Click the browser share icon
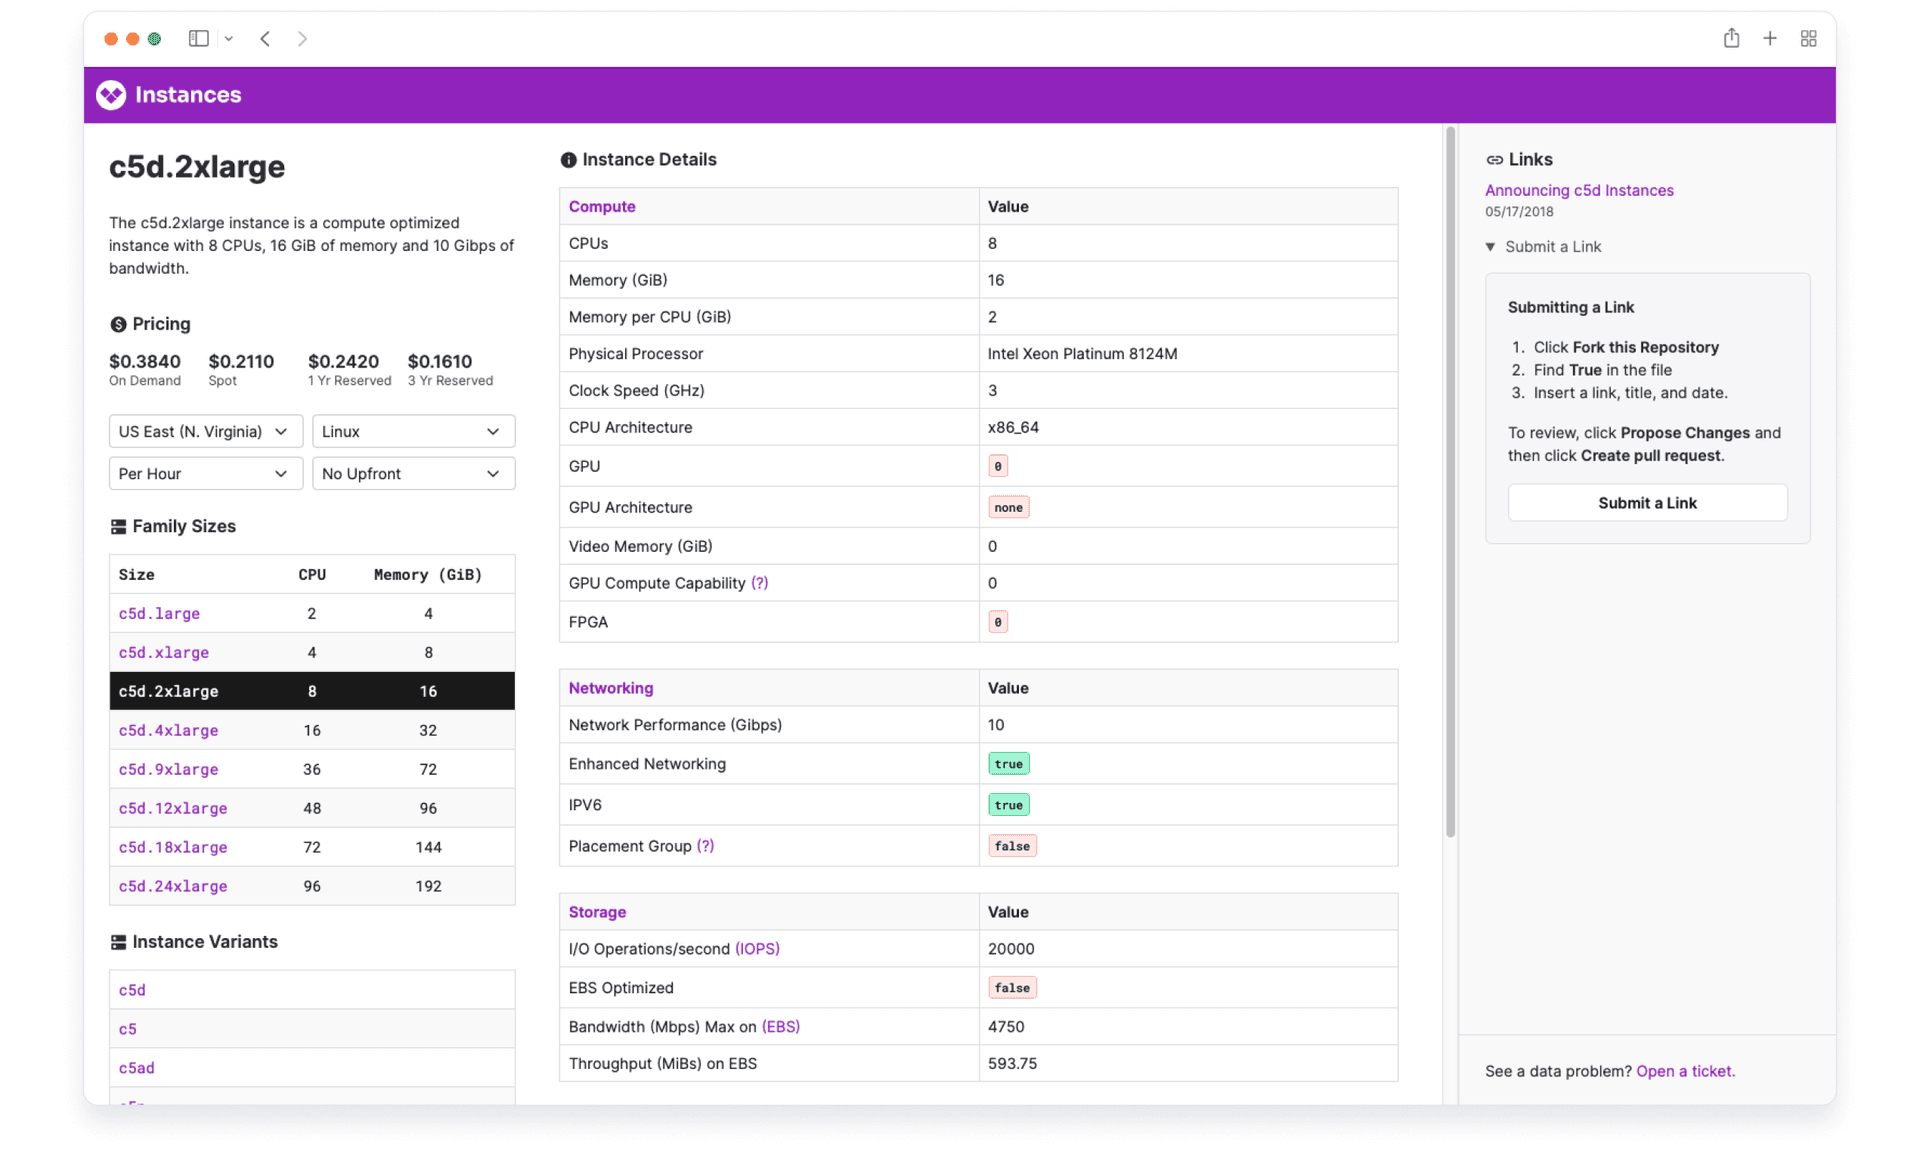The height and width of the screenshot is (1149, 1920). tap(1731, 38)
